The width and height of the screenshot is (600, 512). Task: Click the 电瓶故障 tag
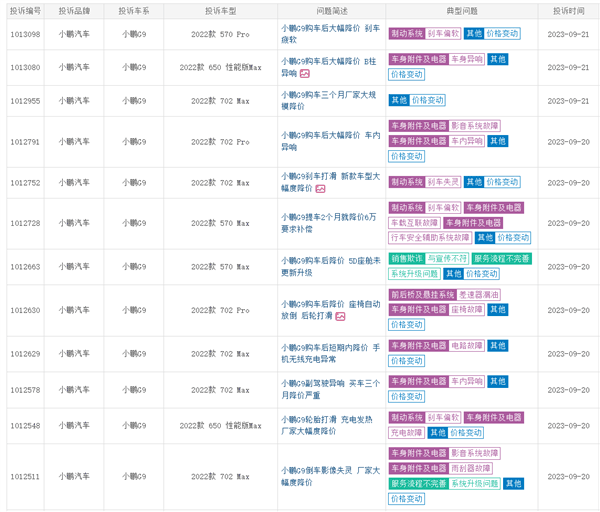(x=468, y=345)
